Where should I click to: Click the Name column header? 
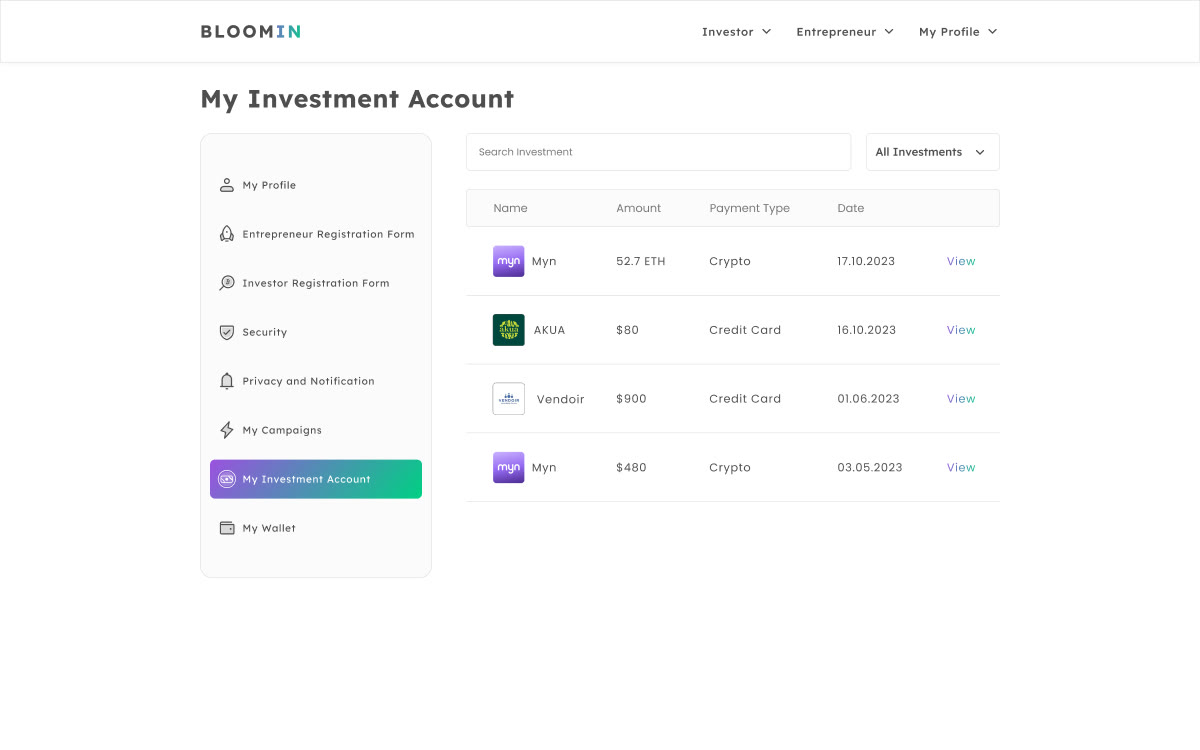click(510, 208)
